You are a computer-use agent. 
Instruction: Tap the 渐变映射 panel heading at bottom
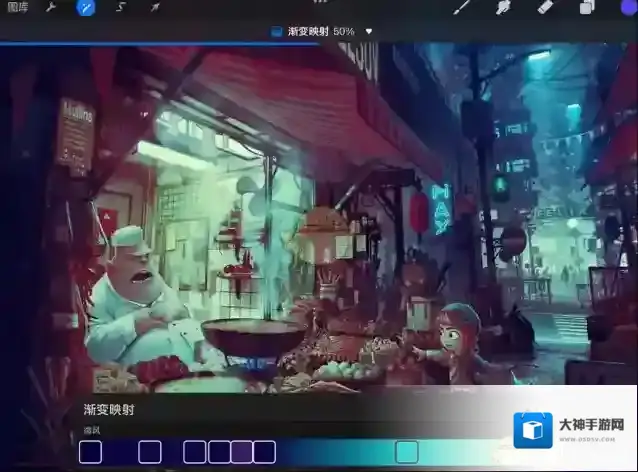[x=109, y=410]
